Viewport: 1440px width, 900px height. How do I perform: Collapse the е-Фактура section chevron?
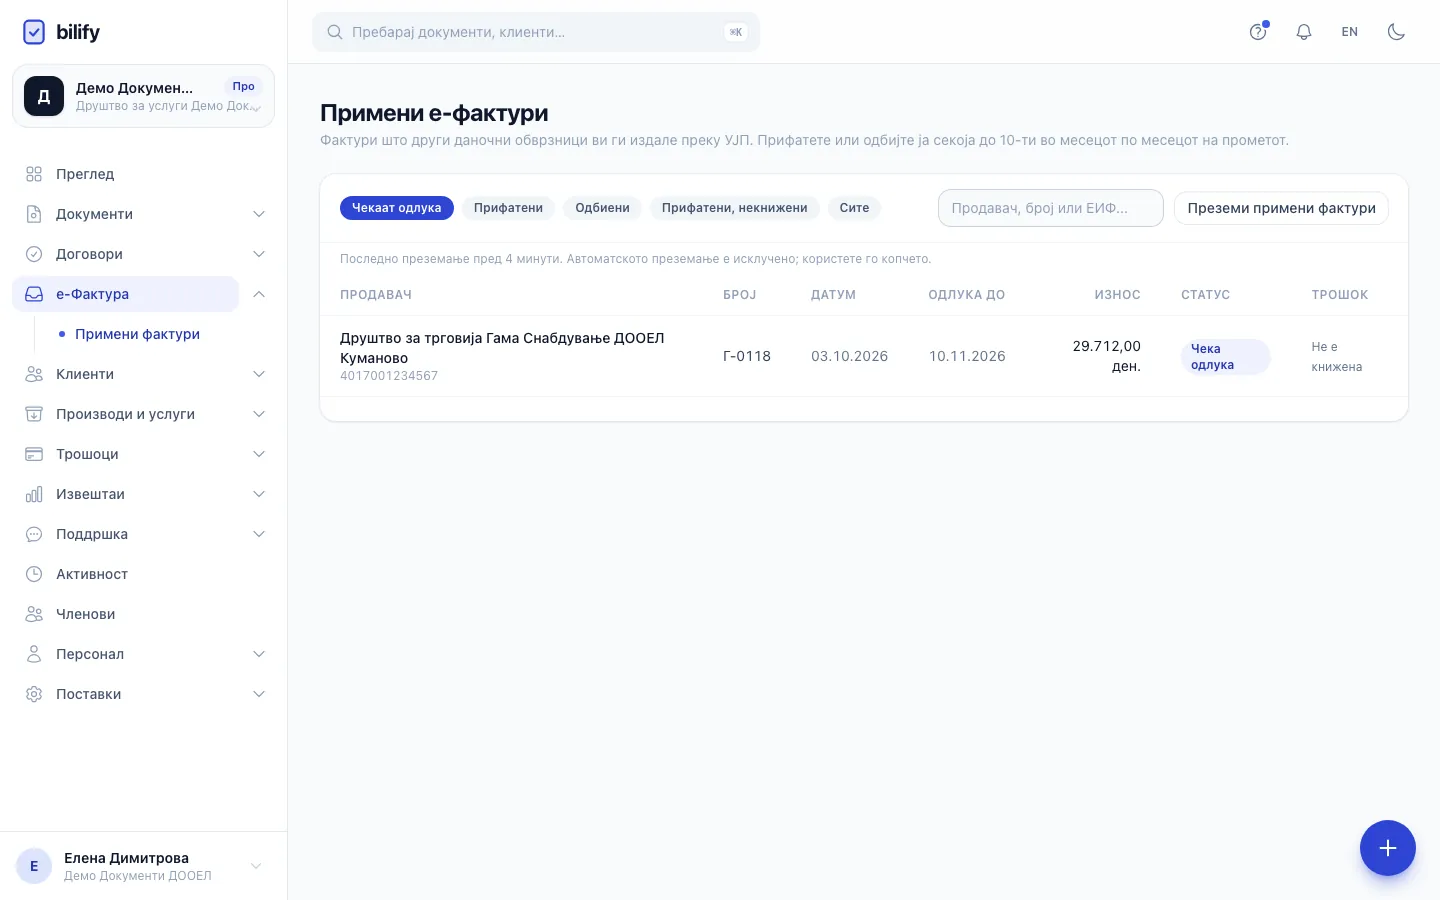tap(259, 294)
